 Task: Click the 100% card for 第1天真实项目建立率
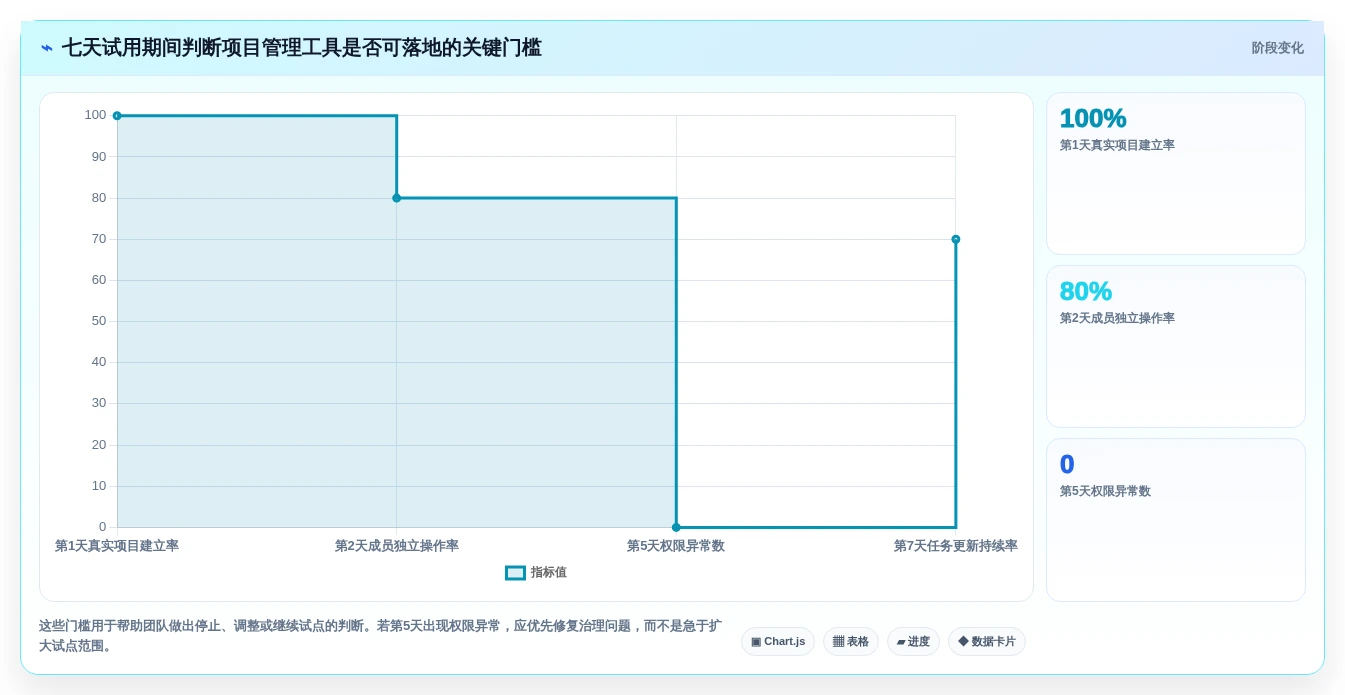coord(1176,174)
